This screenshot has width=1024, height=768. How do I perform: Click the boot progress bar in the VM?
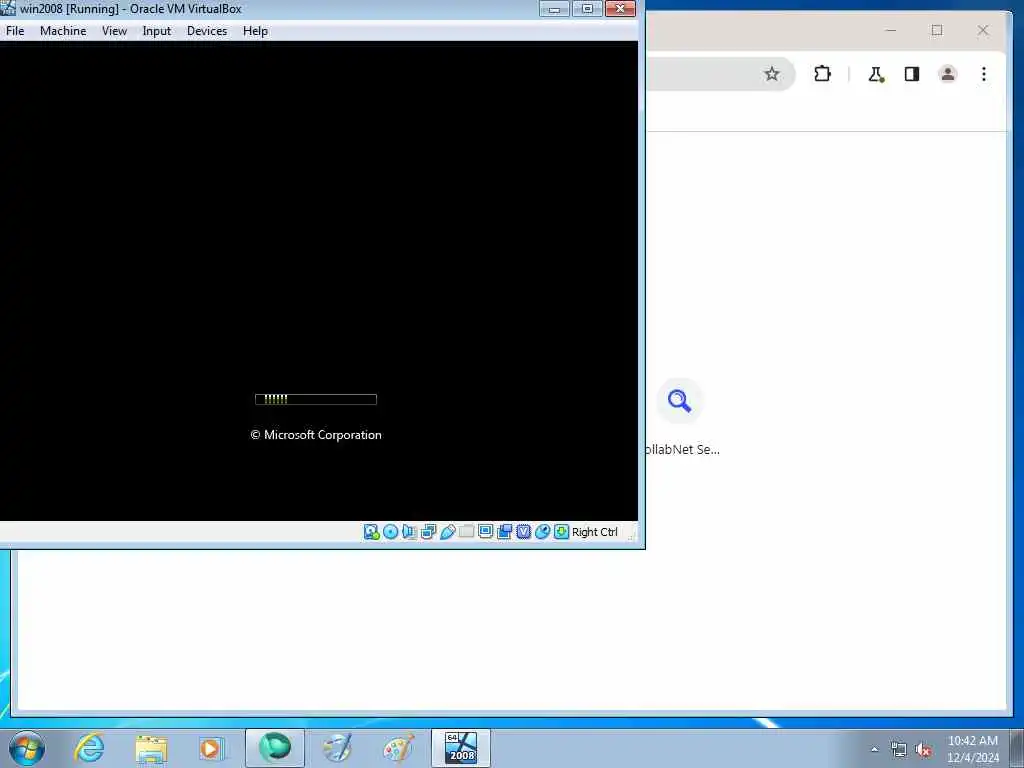tap(315, 399)
